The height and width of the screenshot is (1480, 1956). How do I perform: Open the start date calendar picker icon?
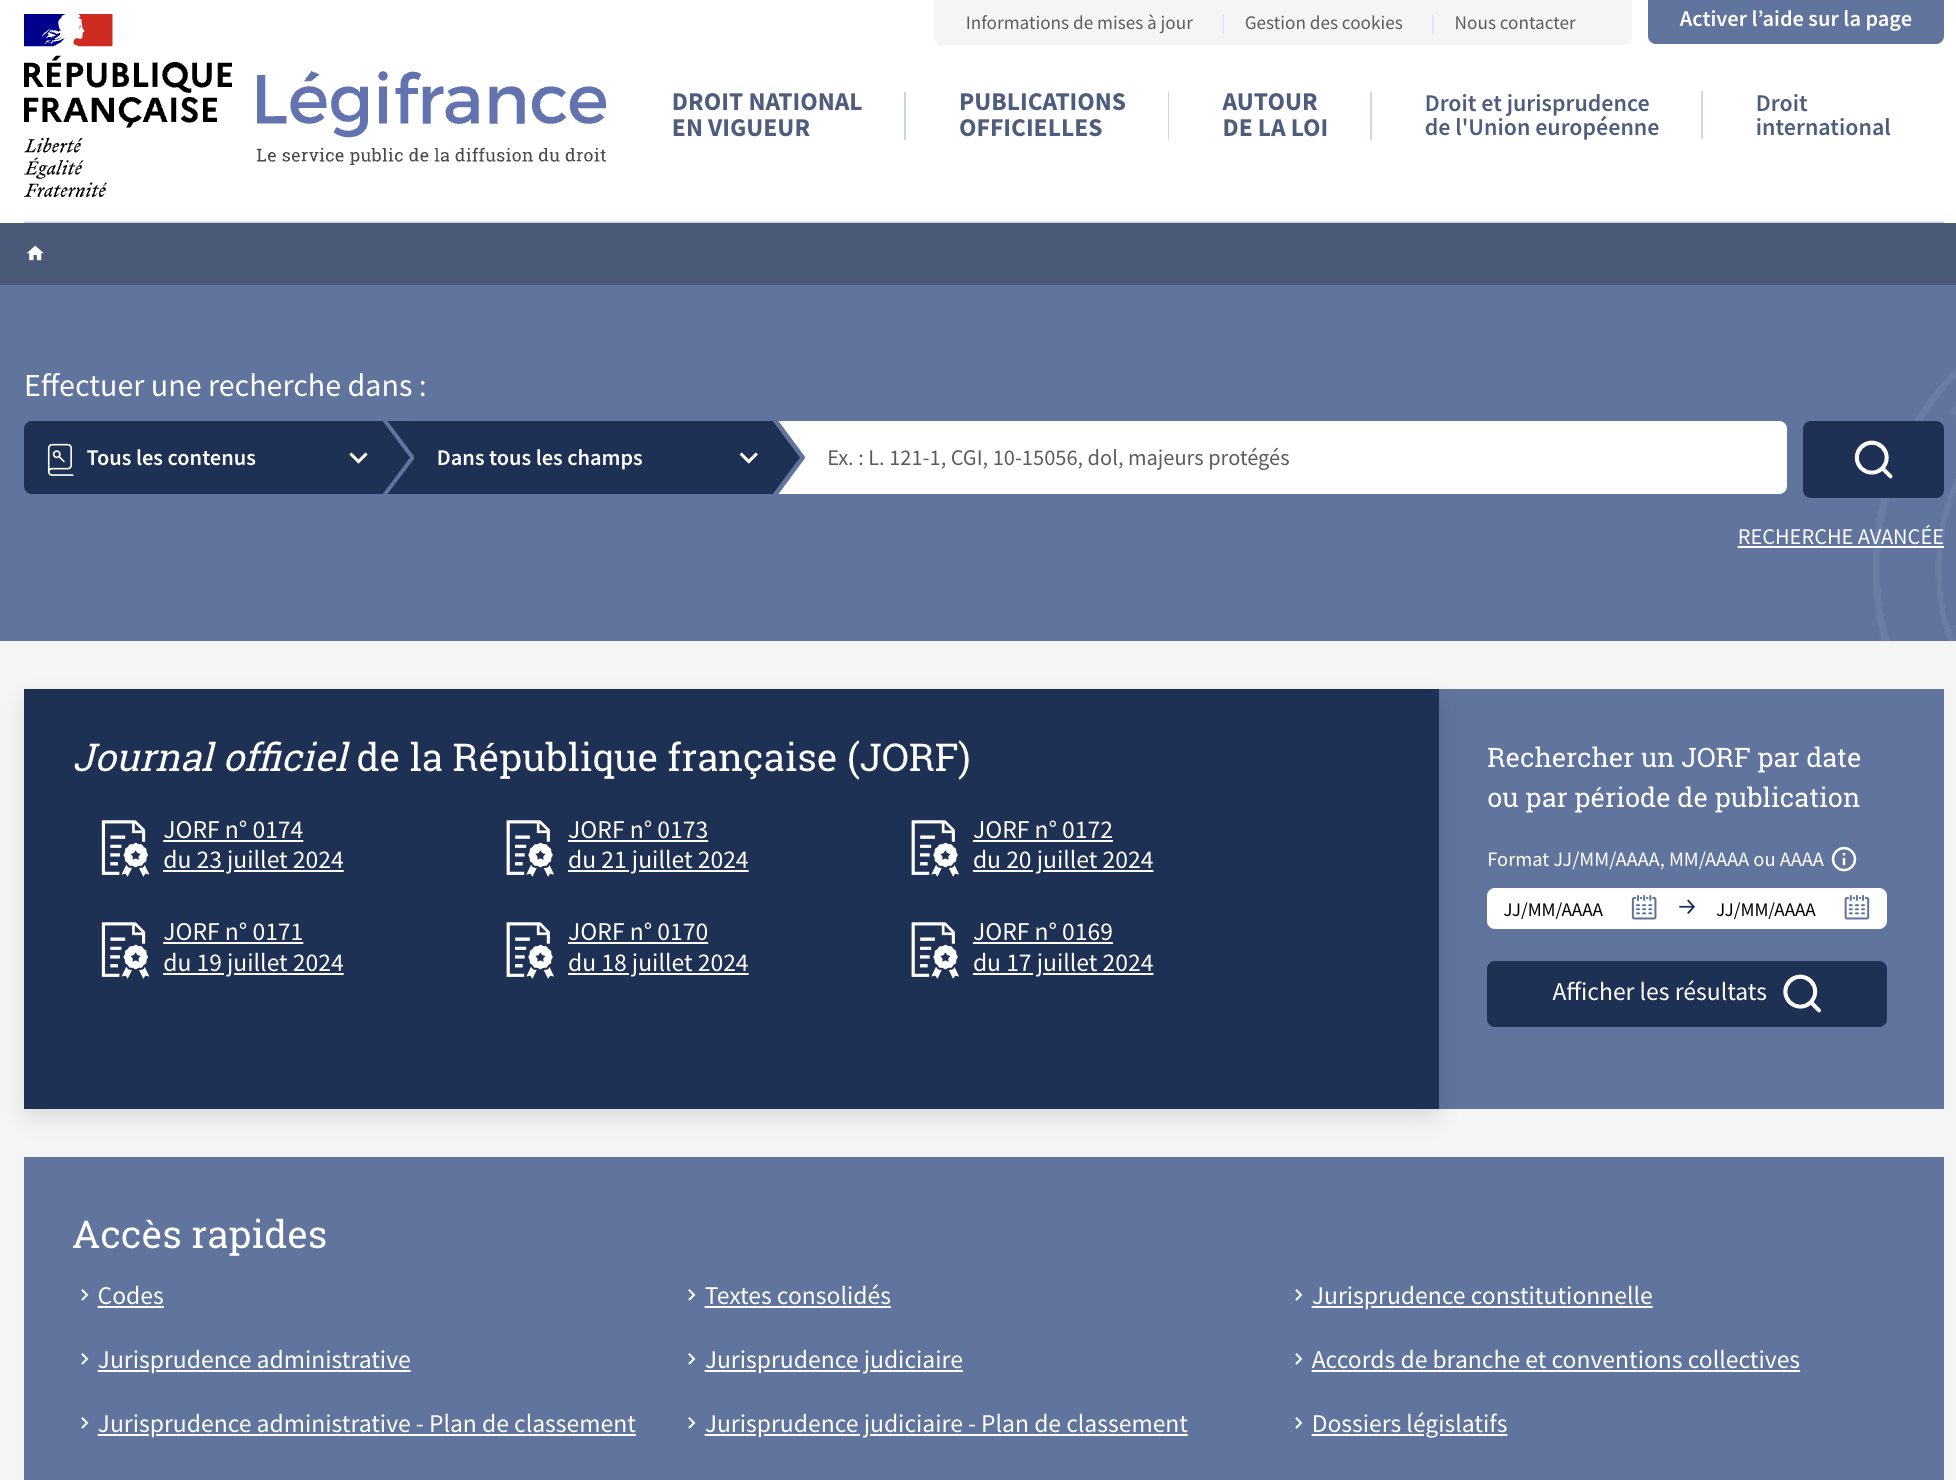pyautogui.click(x=1643, y=908)
